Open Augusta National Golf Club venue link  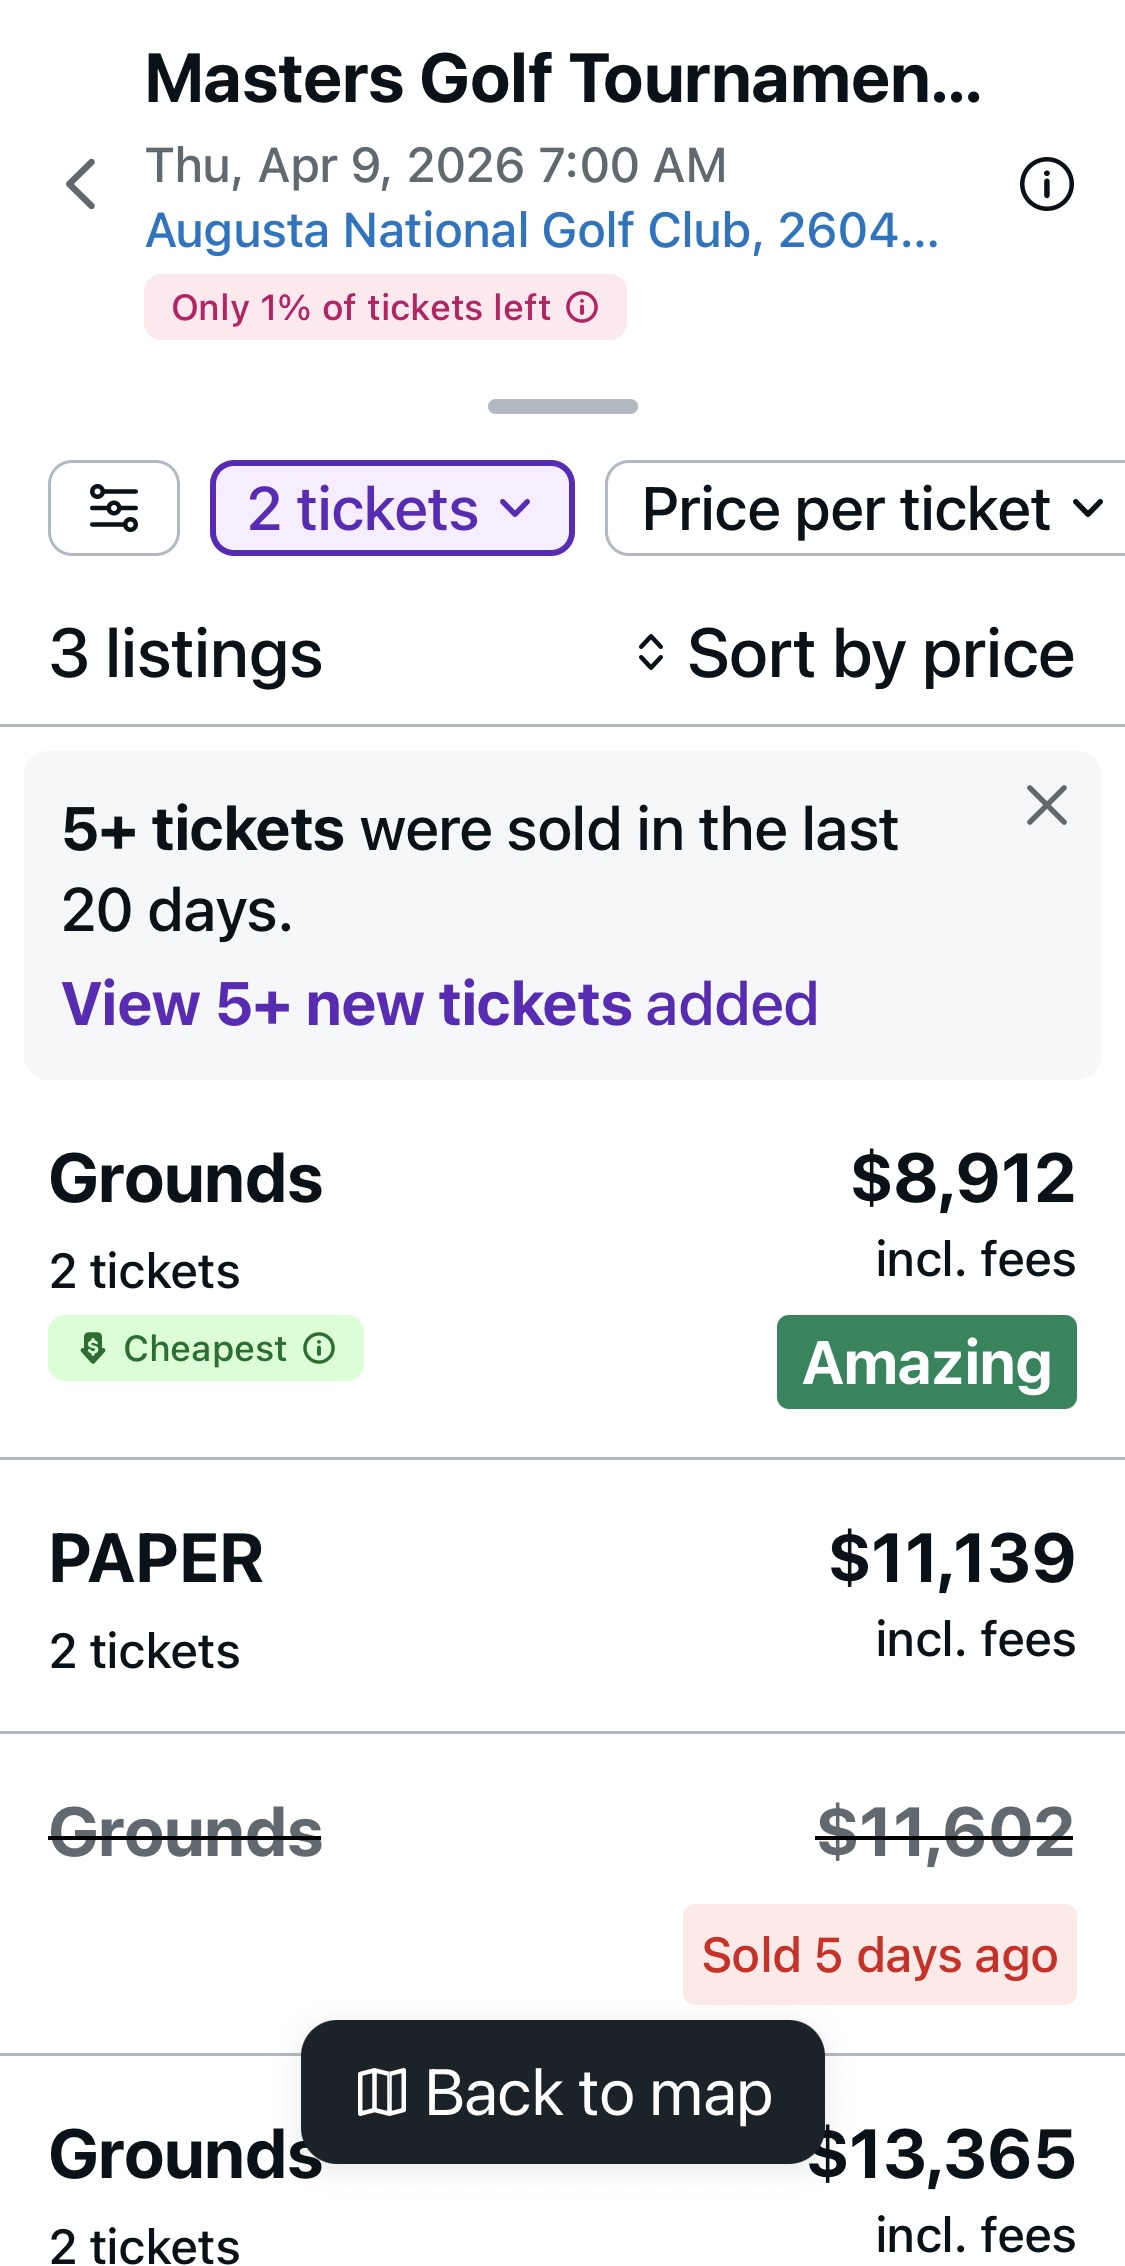542,231
